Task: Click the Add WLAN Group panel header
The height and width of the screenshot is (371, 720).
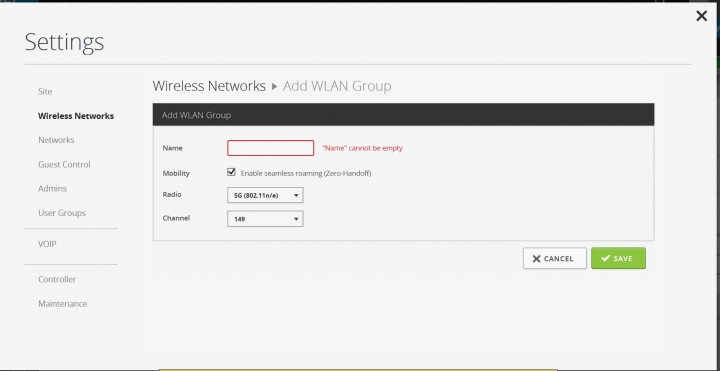Action: pos(403,115)
